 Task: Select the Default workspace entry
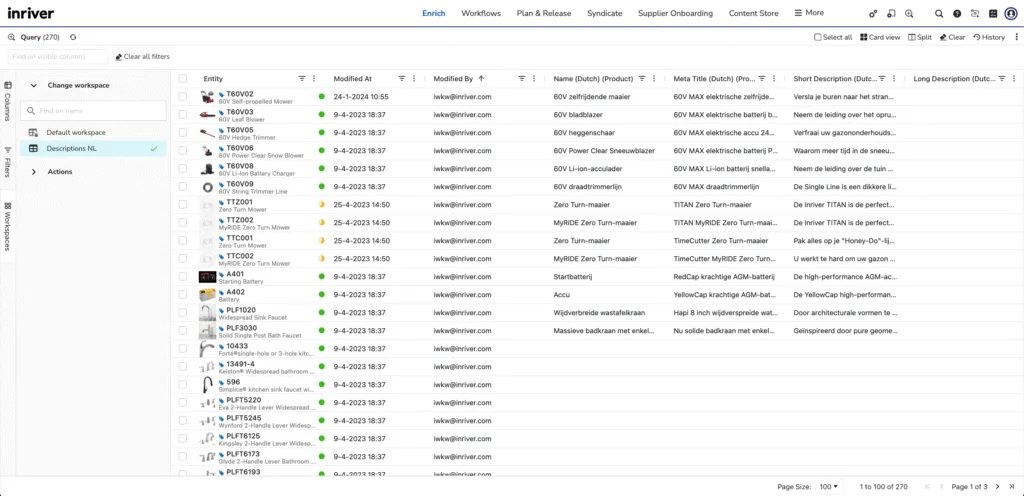coord(75,132)
